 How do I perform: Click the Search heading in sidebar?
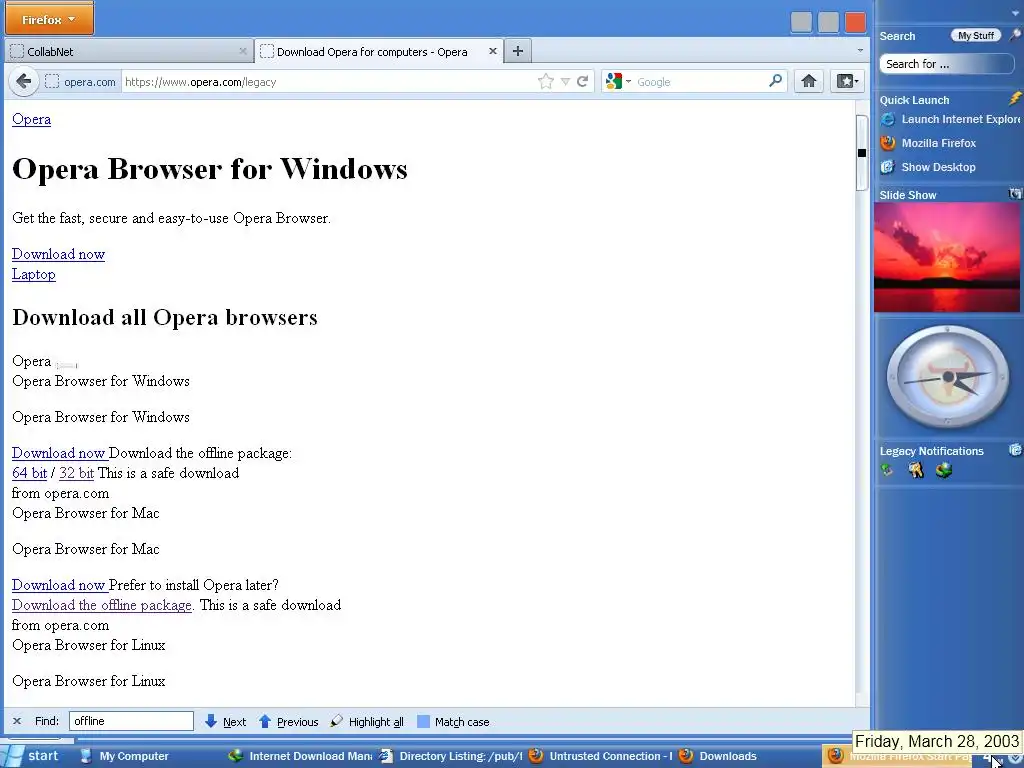tap(897, 36)
